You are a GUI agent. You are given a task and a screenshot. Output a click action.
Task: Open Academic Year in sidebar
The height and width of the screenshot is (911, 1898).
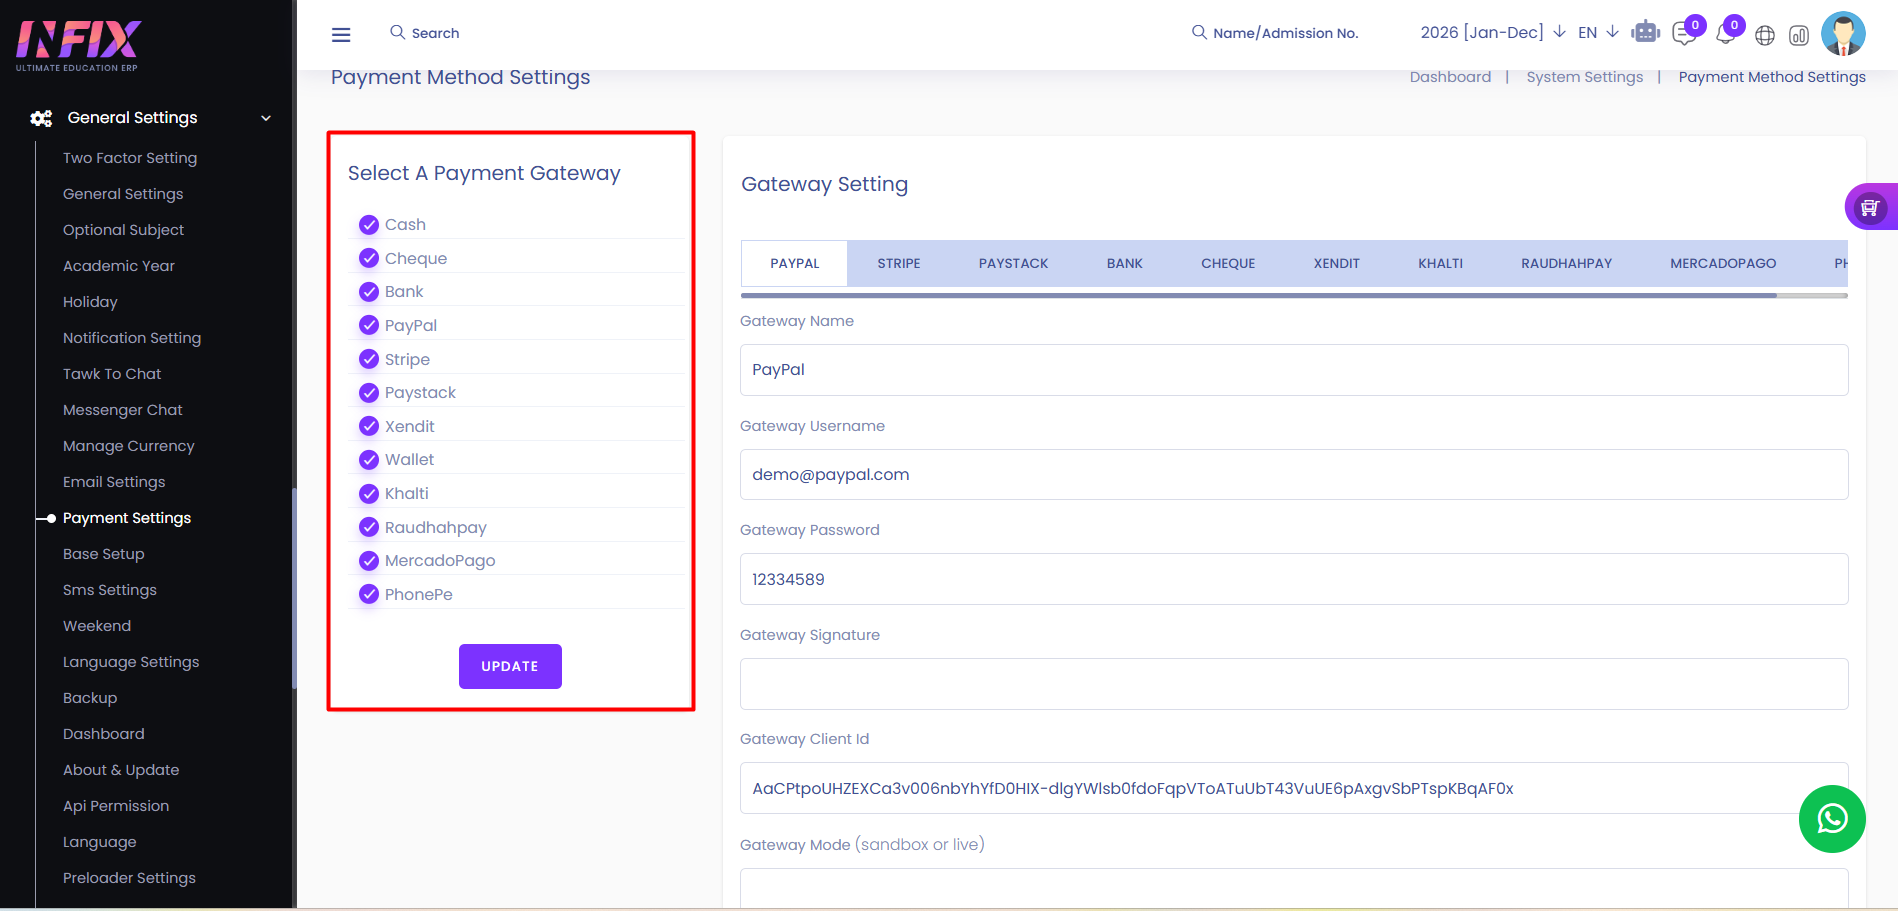click(x=119, y=266)
